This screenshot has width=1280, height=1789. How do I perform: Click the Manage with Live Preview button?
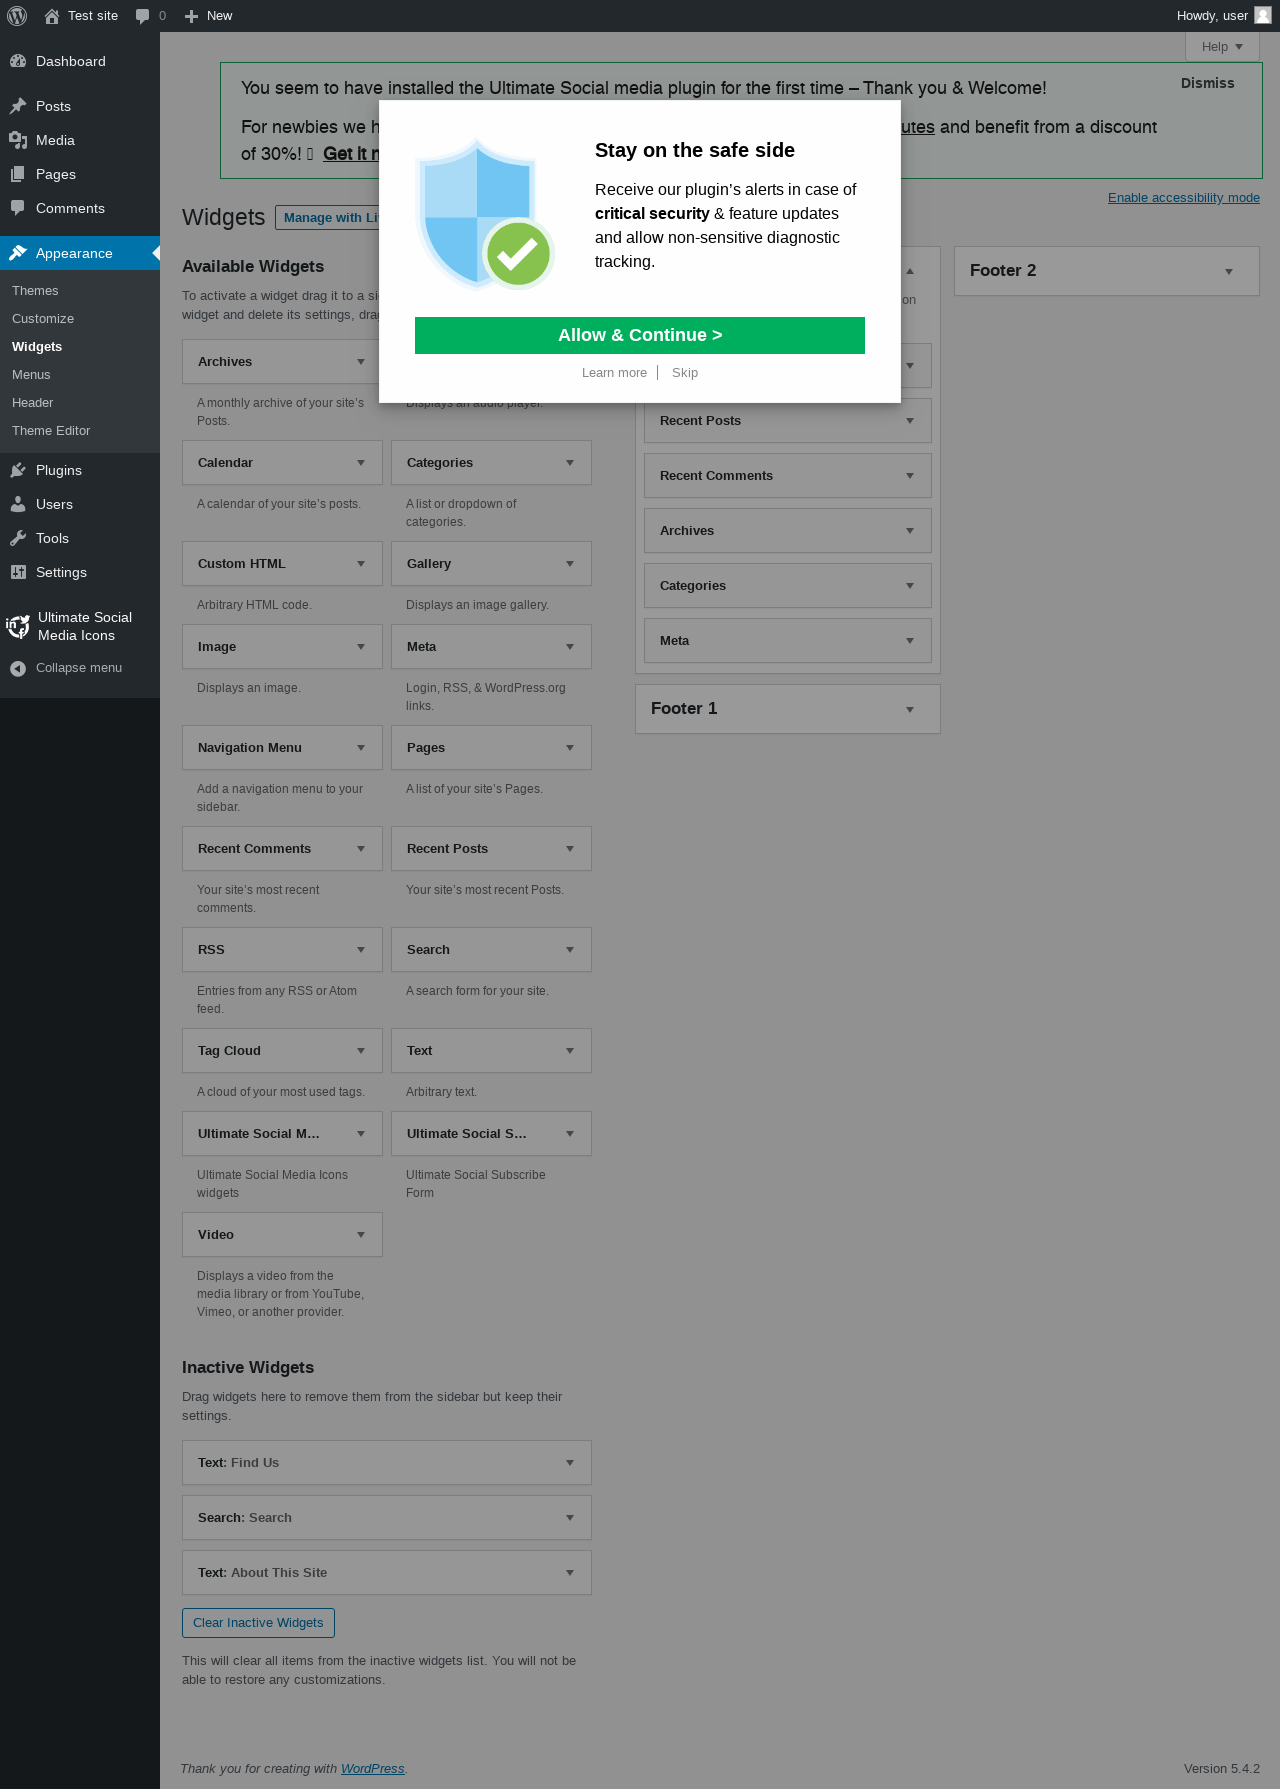click(x=328, y=218)
